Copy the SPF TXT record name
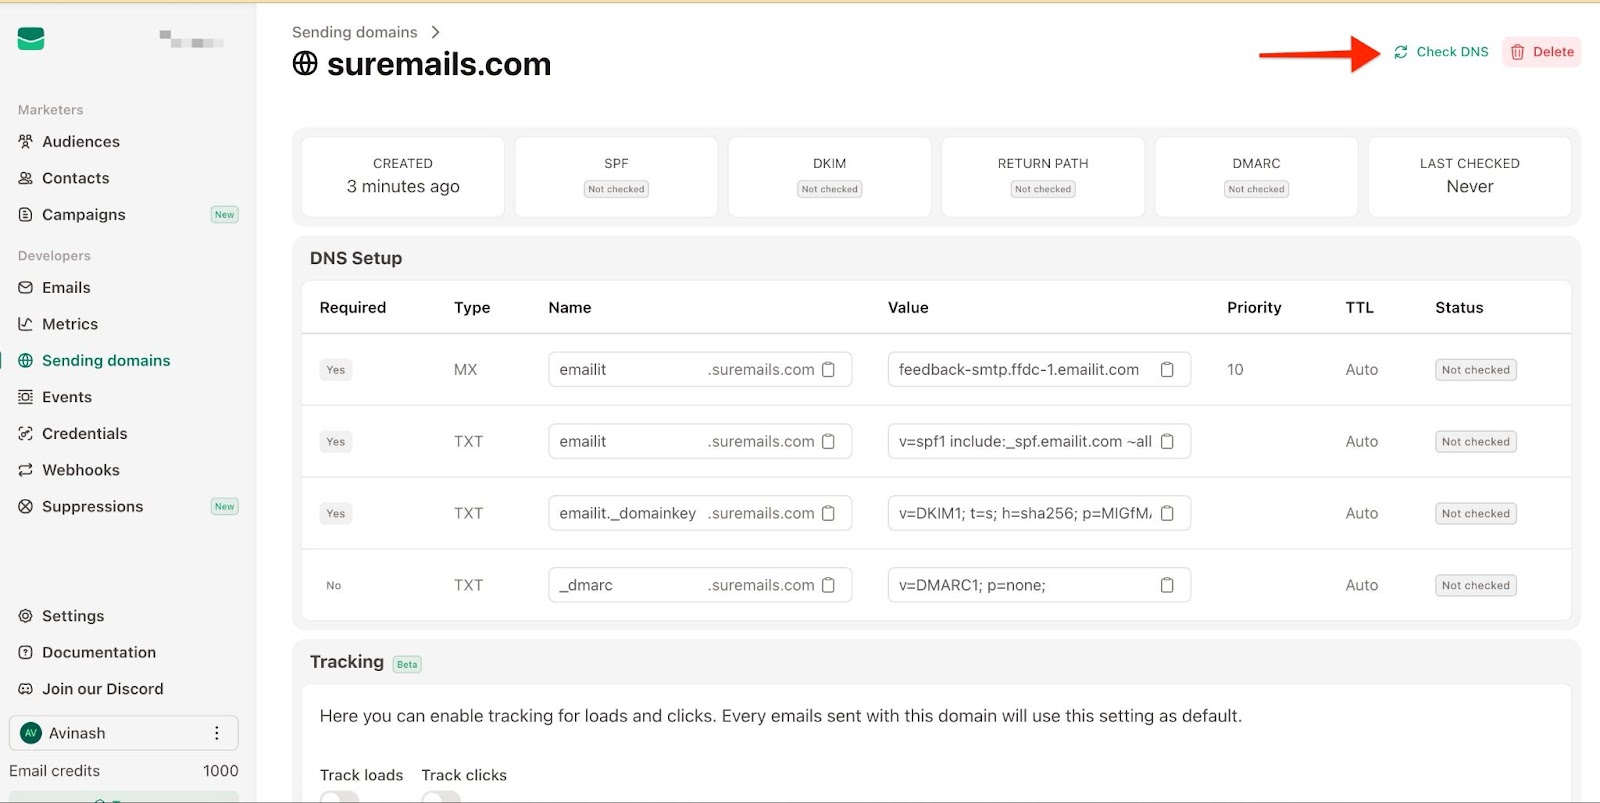The height and width of the screenshot is (803, 1600). point(828,442)
